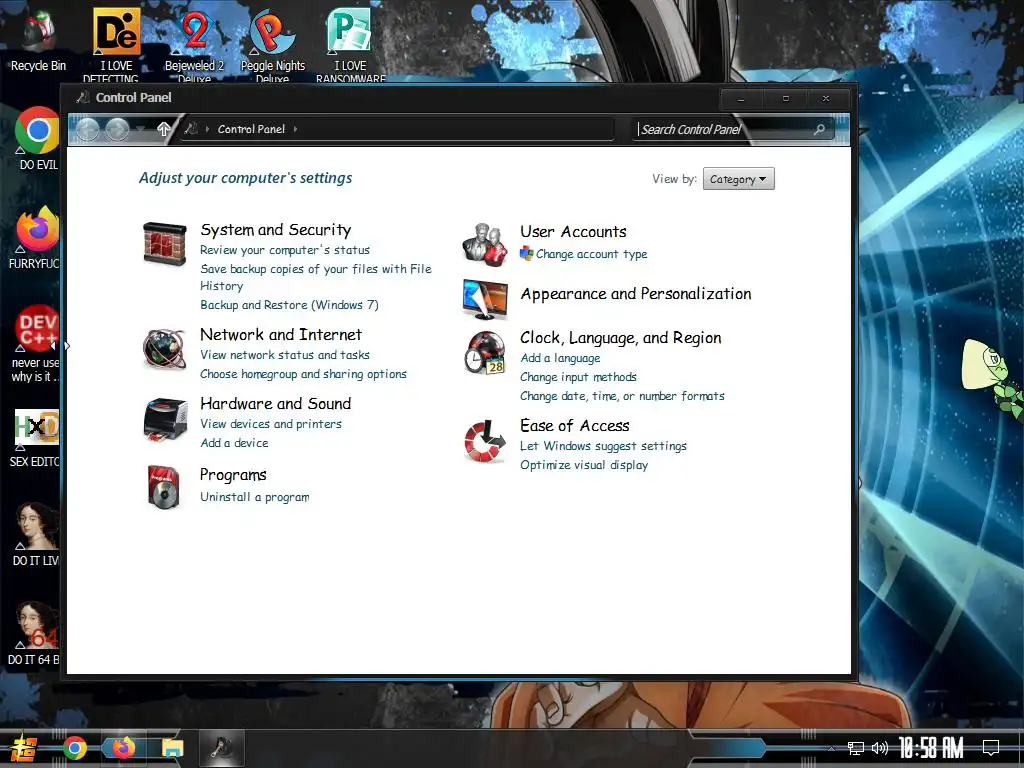Open Ease of Access heading
The image size is (1024, 768).
(575, 426)
